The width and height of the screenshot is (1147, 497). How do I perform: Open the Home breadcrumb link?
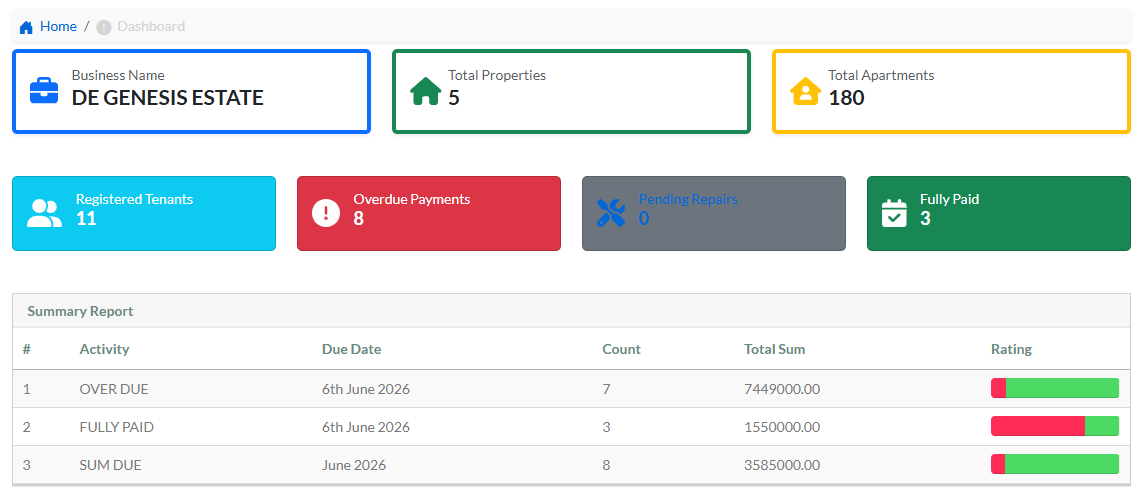[x=59, y=26]
